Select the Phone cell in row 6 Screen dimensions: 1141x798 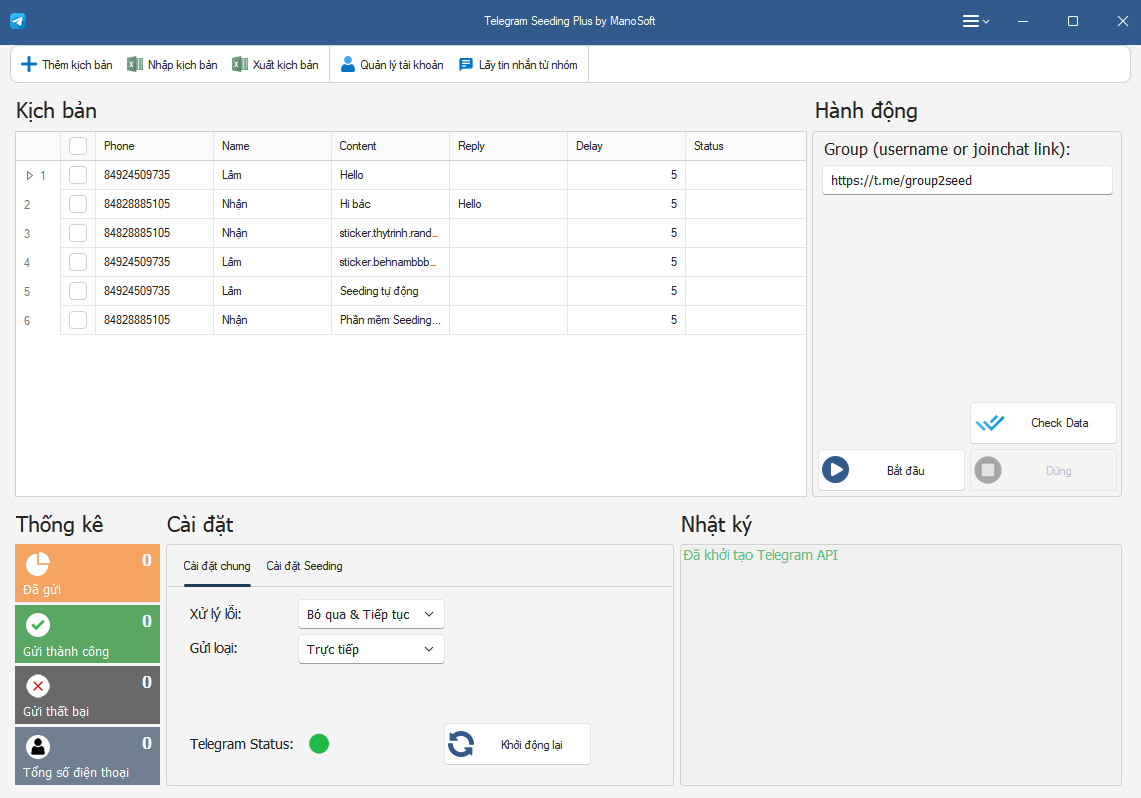coord(154,320)
